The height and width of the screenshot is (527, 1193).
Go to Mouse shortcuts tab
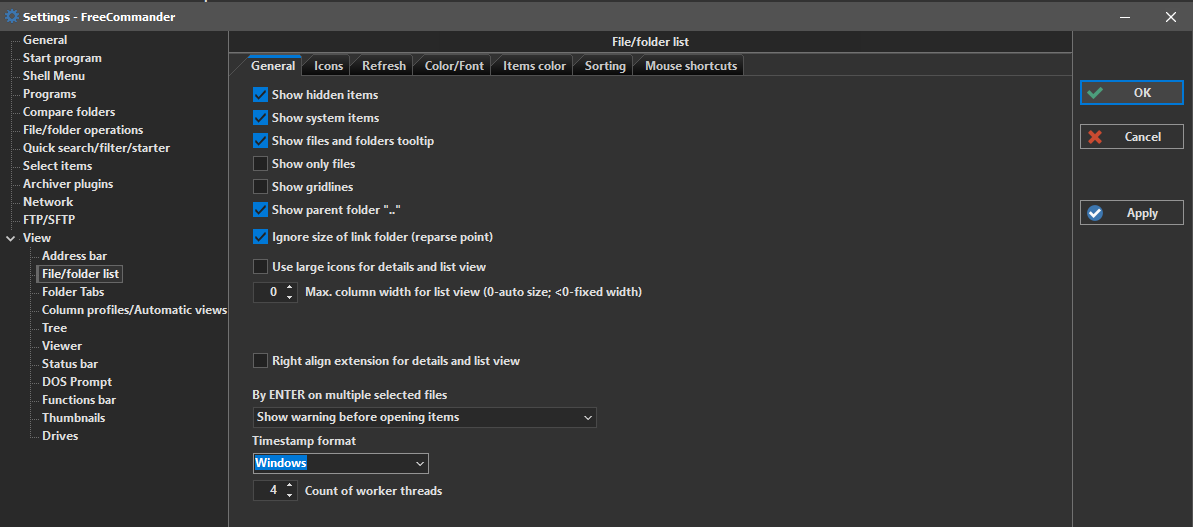690,66
